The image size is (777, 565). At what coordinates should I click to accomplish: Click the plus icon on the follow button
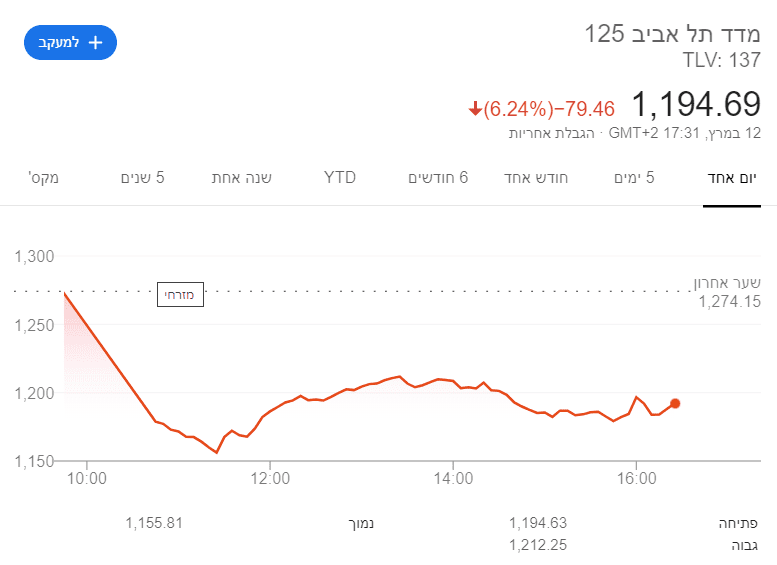click(96, 42)
